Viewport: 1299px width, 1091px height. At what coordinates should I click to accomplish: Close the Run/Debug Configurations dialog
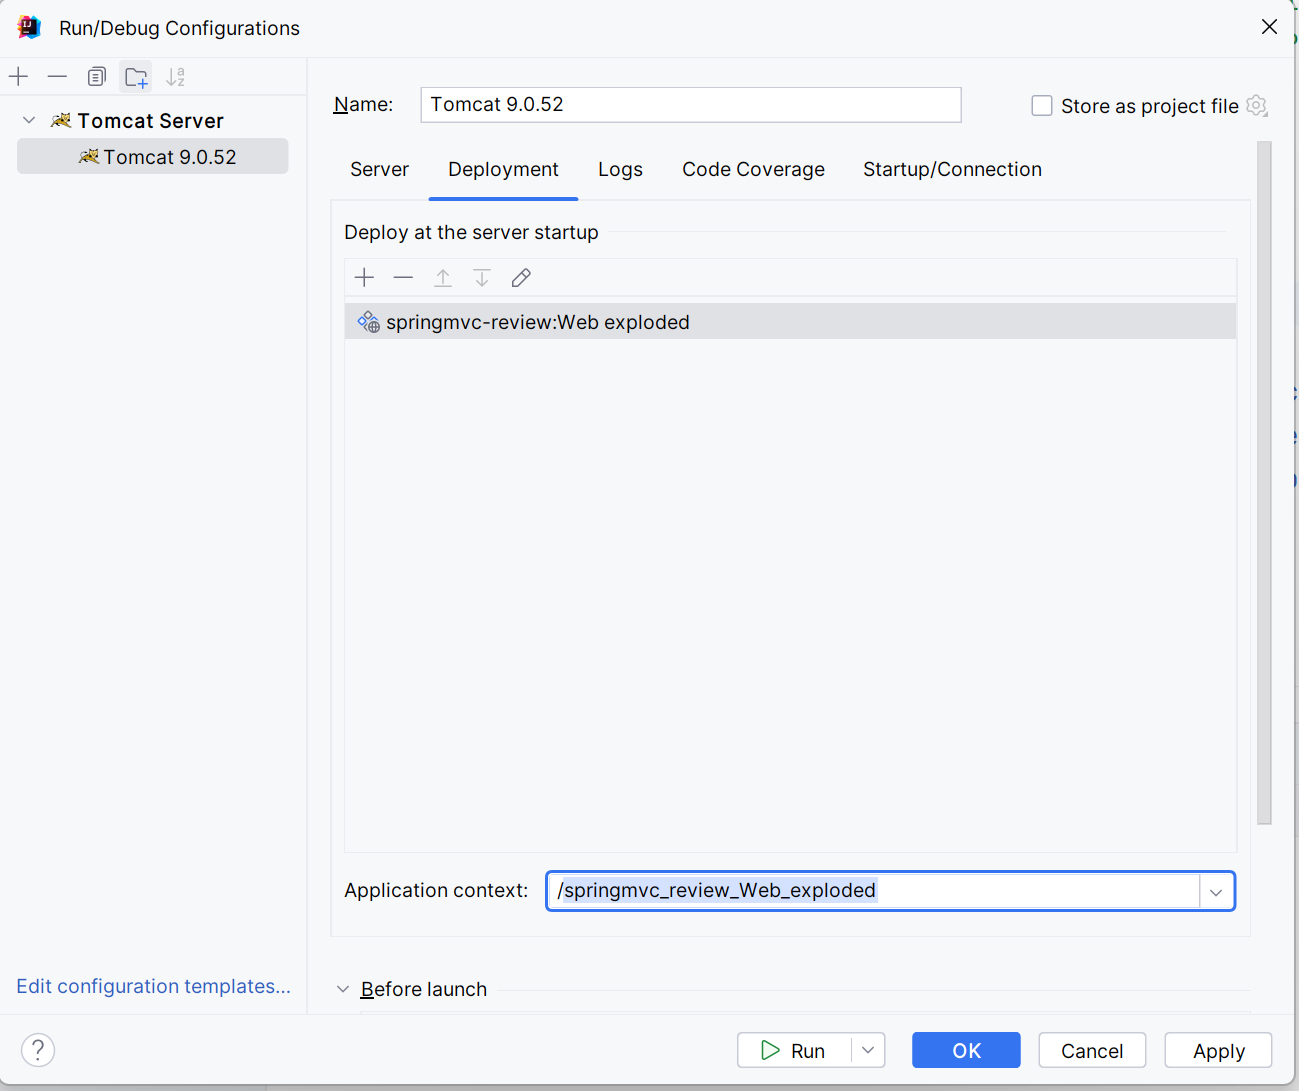[1269, 27]
